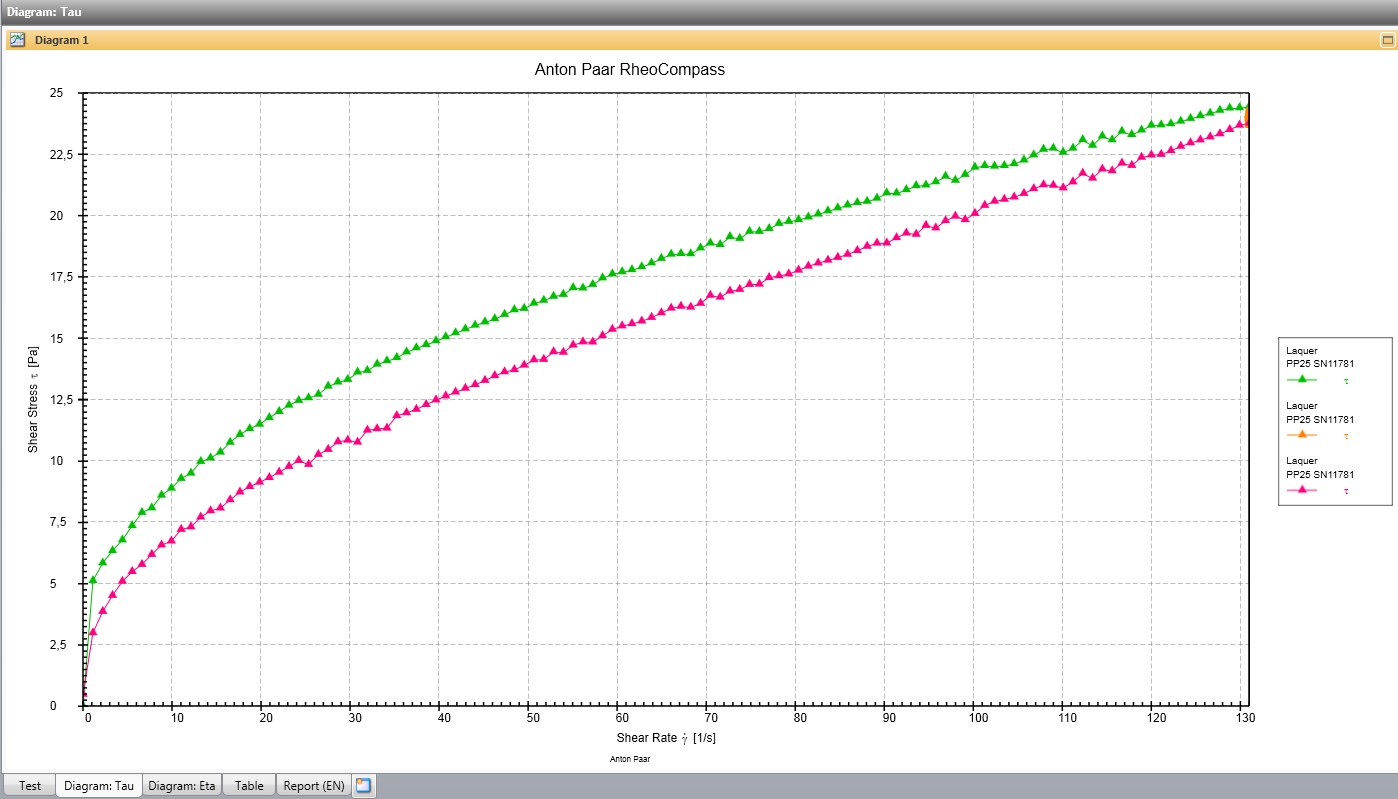Switch to the Table tab
Viewport: 1398px width, 799px height.
point(249,786)
